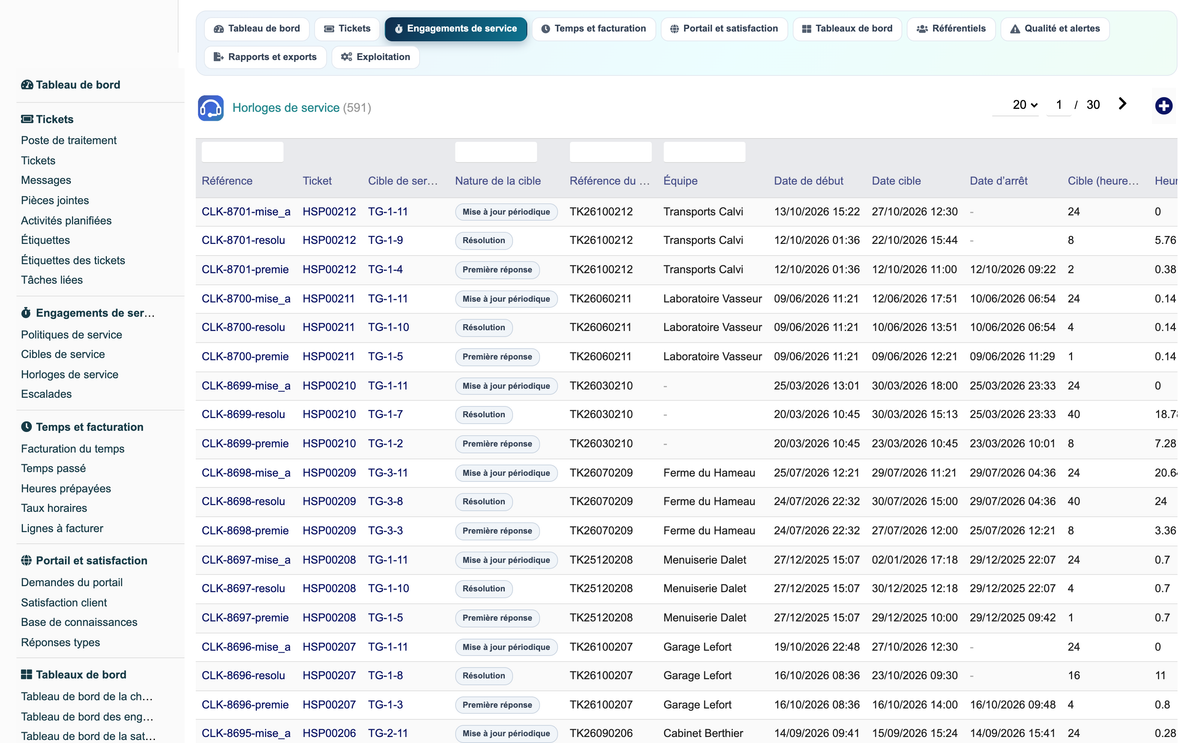1200x743 pixels.
Task: Open Taux horaires in the sidebar
Action: click(54, 509)
